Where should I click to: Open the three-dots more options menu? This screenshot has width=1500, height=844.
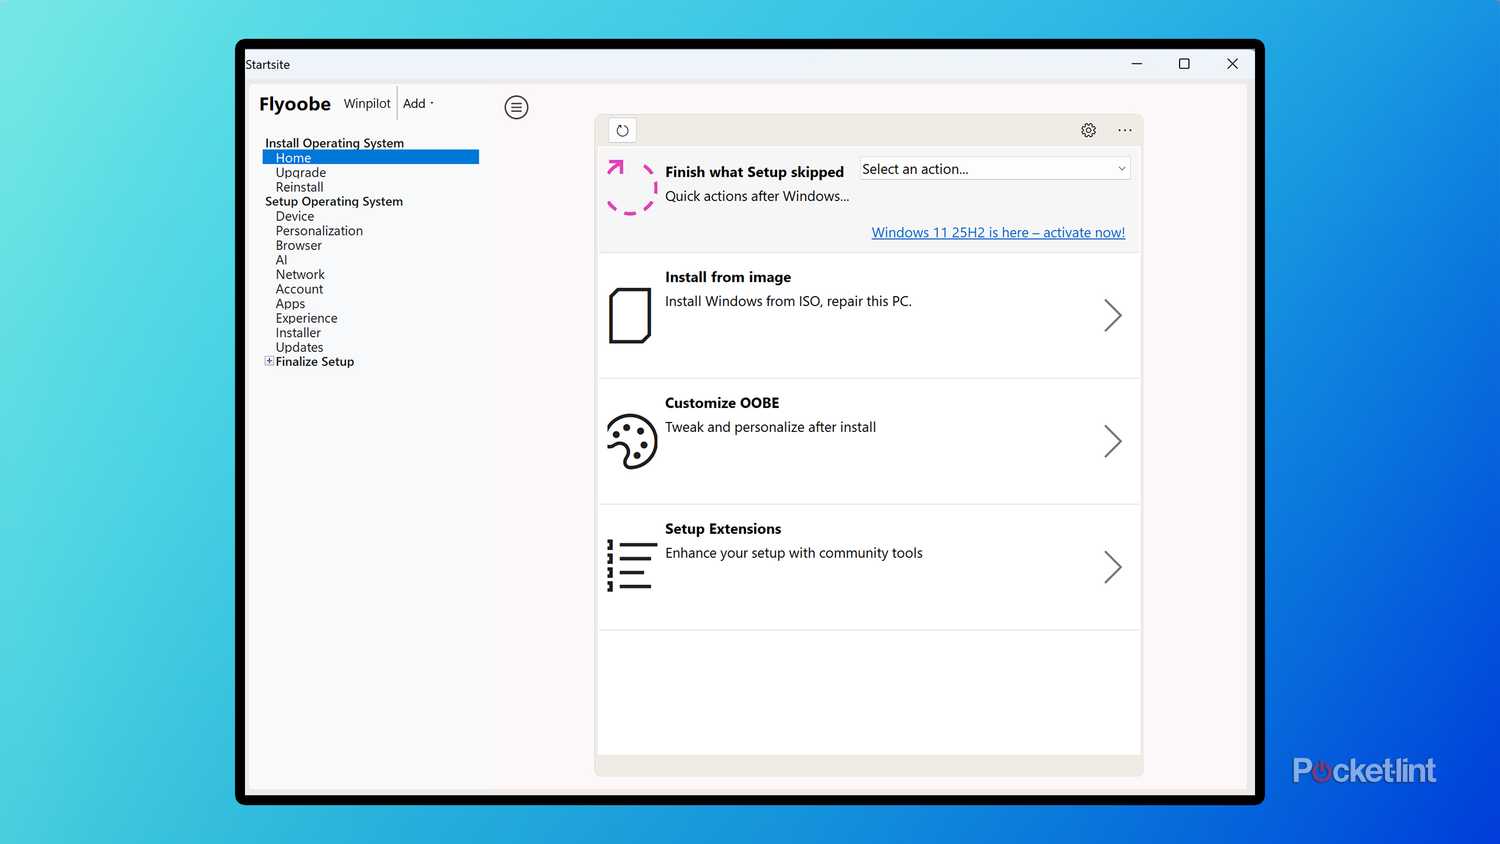(x=1125, y=130)
